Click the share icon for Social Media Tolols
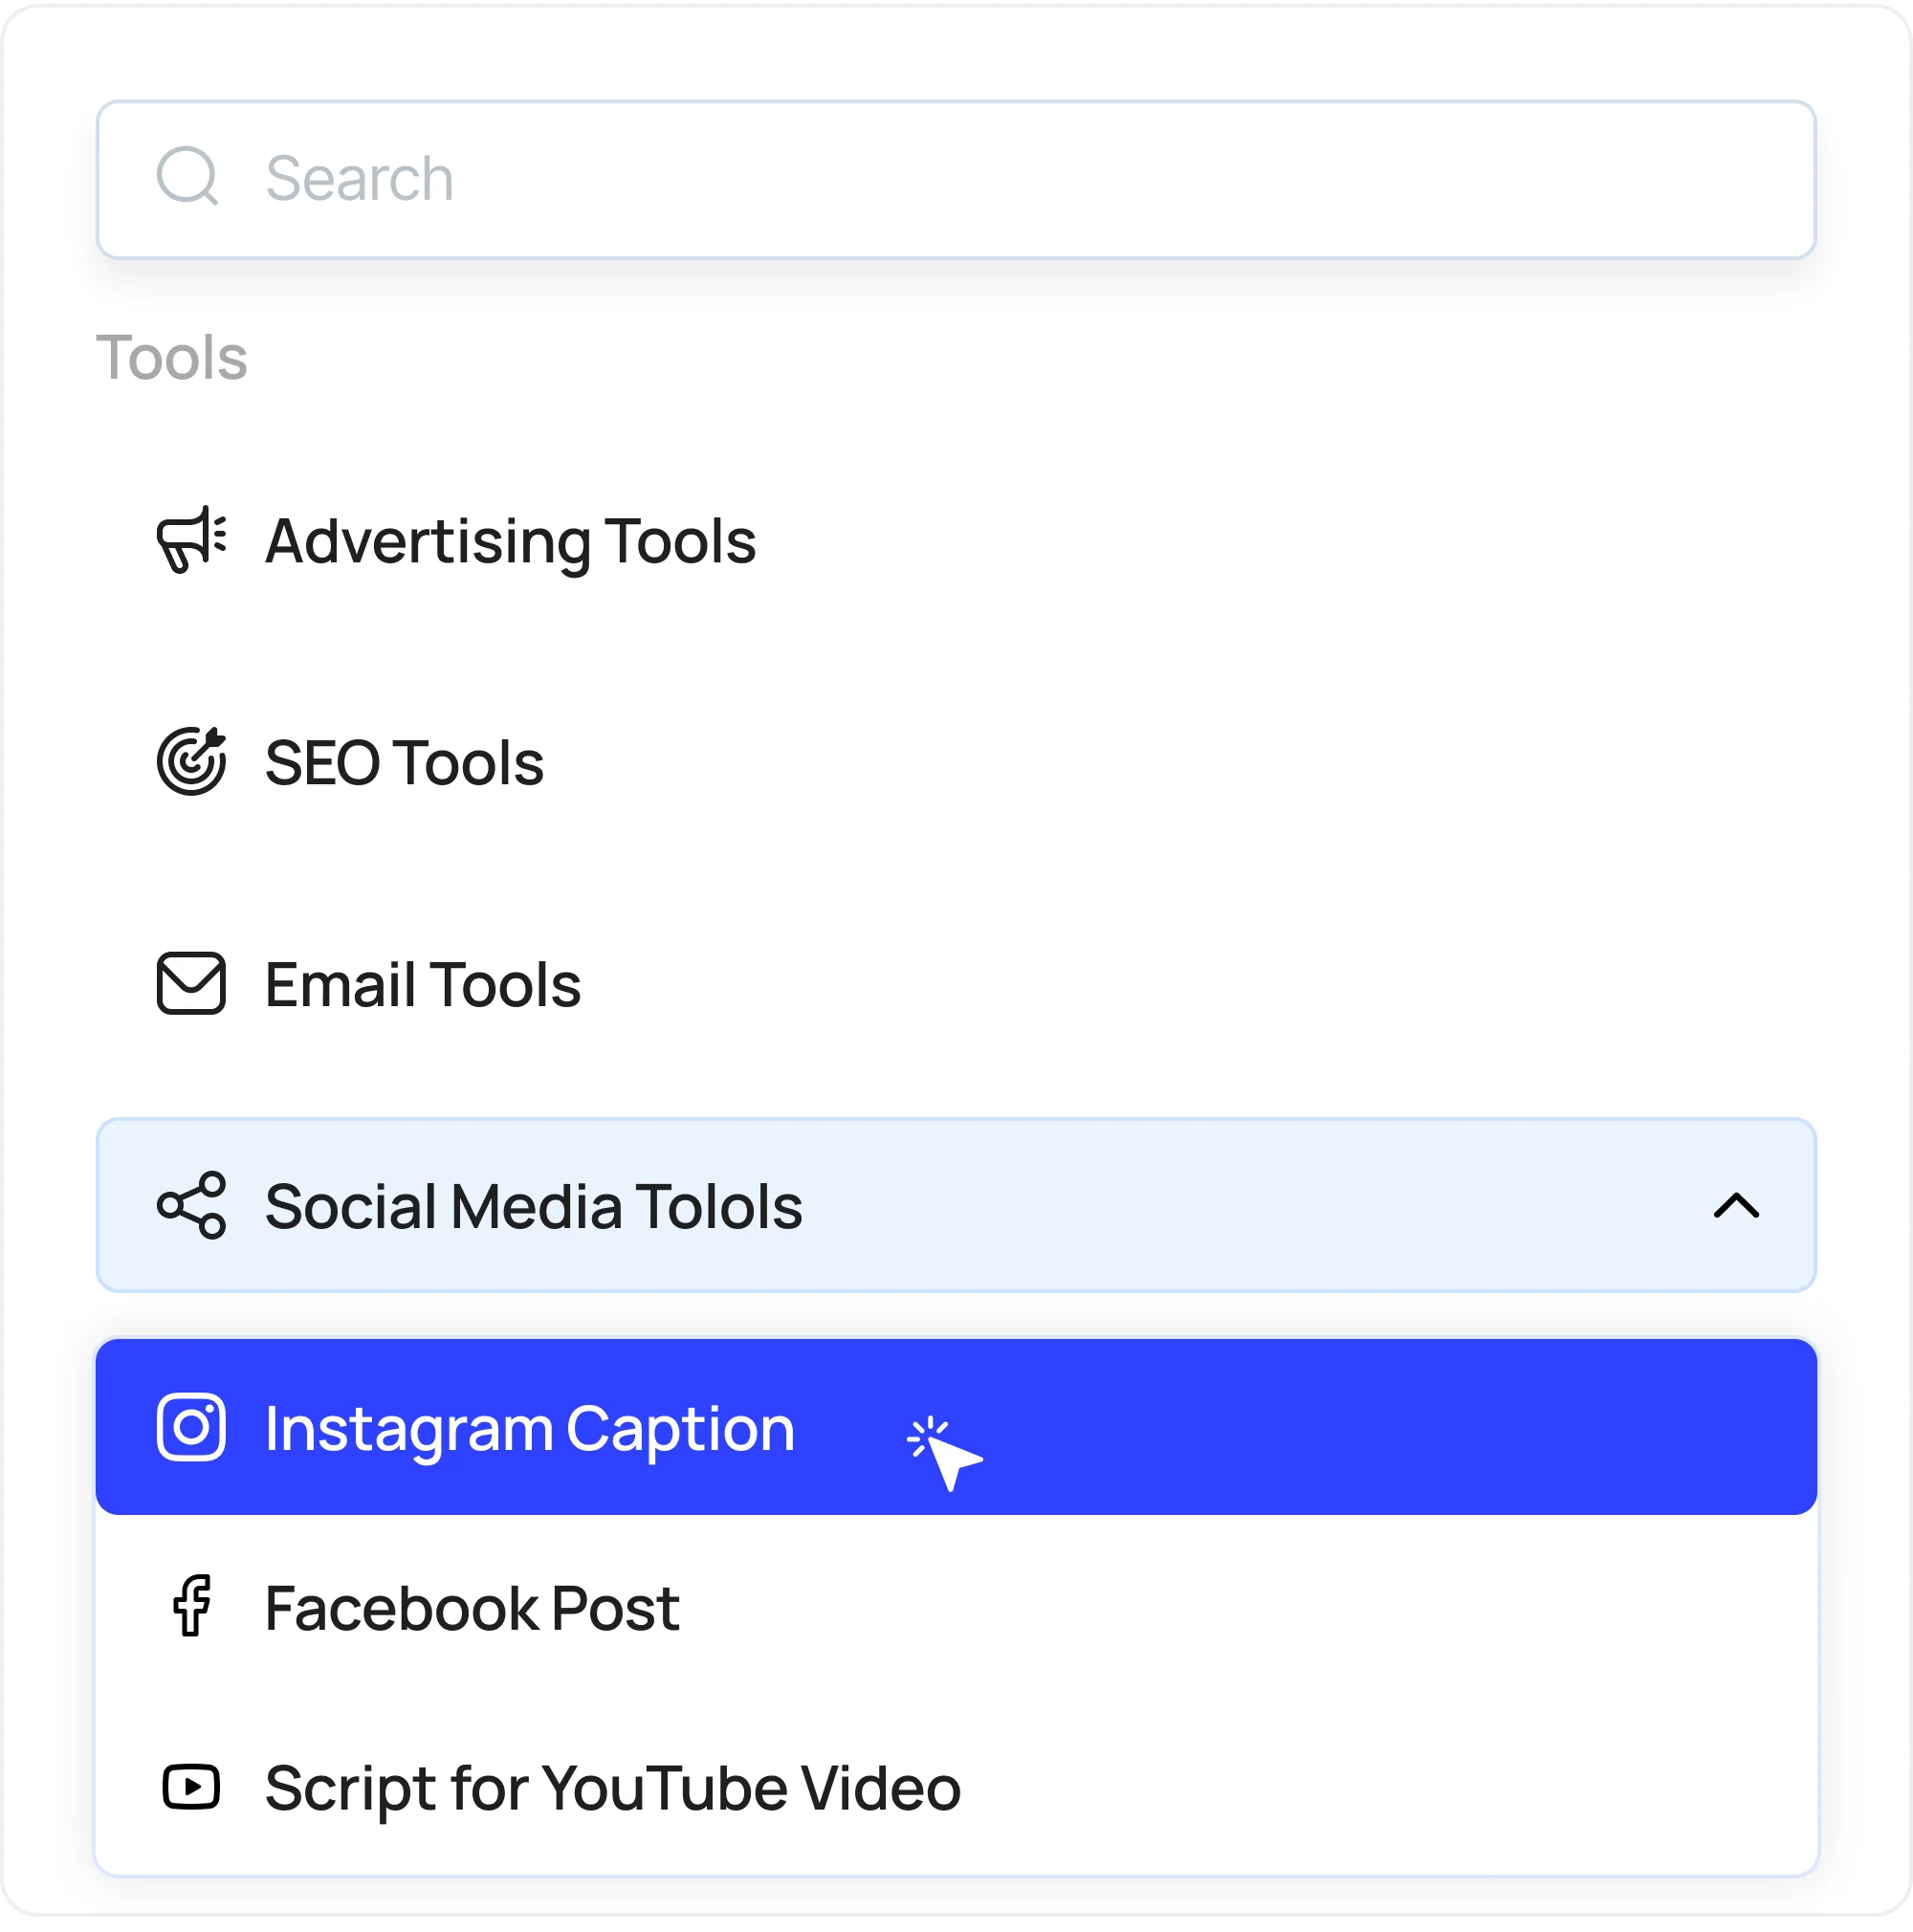Screen dimensions: 1913x1932 coord(192,1207)
